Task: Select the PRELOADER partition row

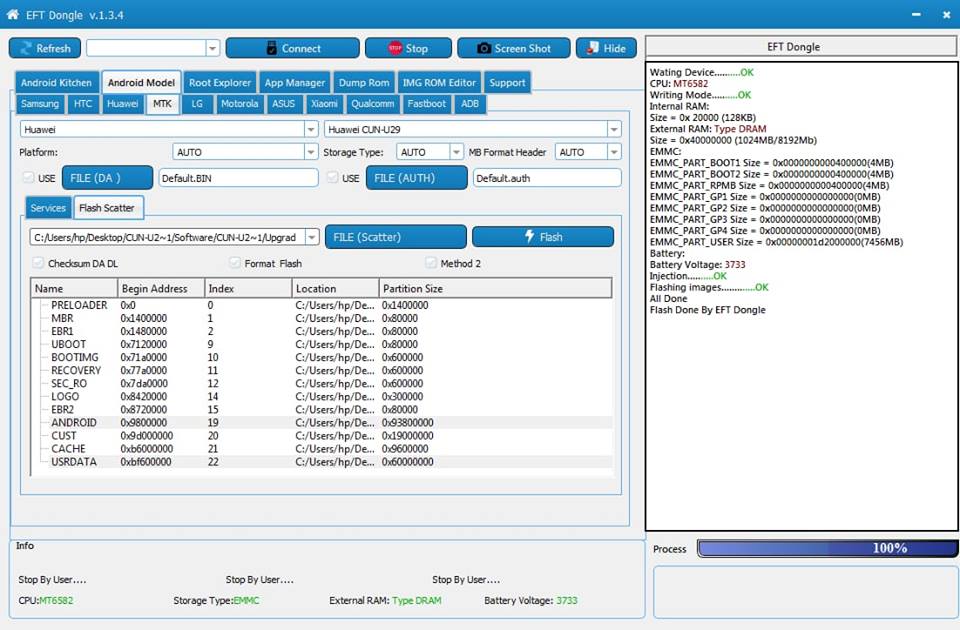Action: coord(322,305)
